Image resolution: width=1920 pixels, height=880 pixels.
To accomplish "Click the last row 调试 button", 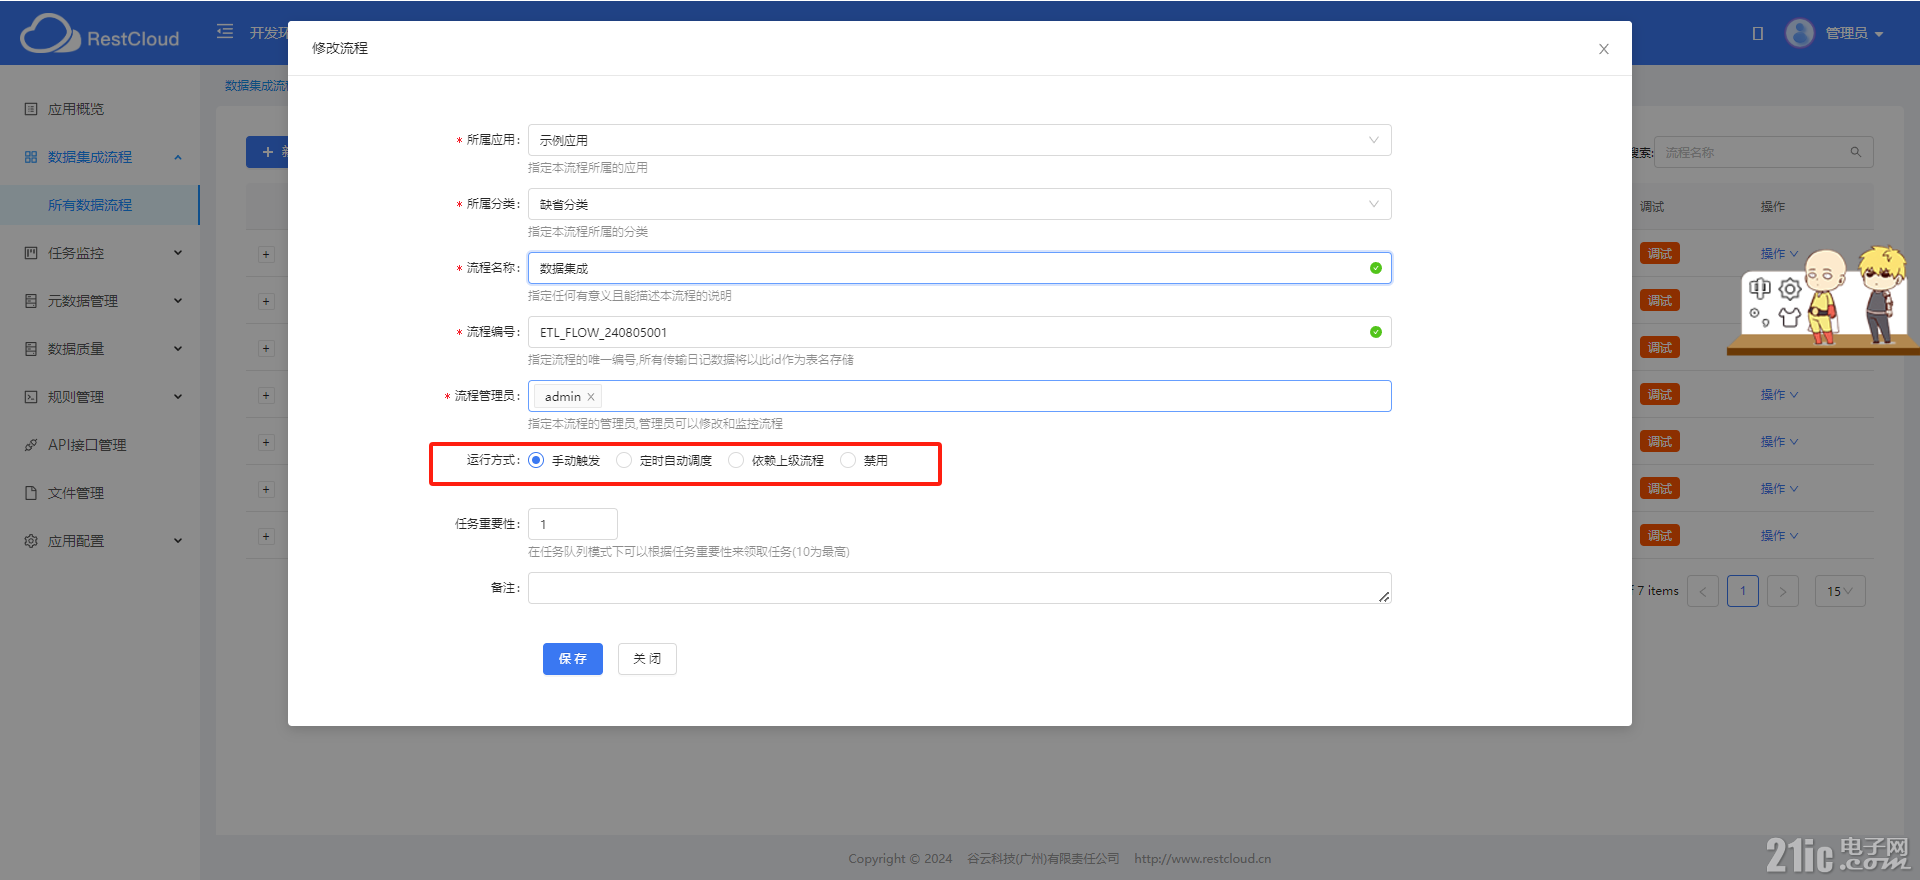I will tap(1660, 536).
